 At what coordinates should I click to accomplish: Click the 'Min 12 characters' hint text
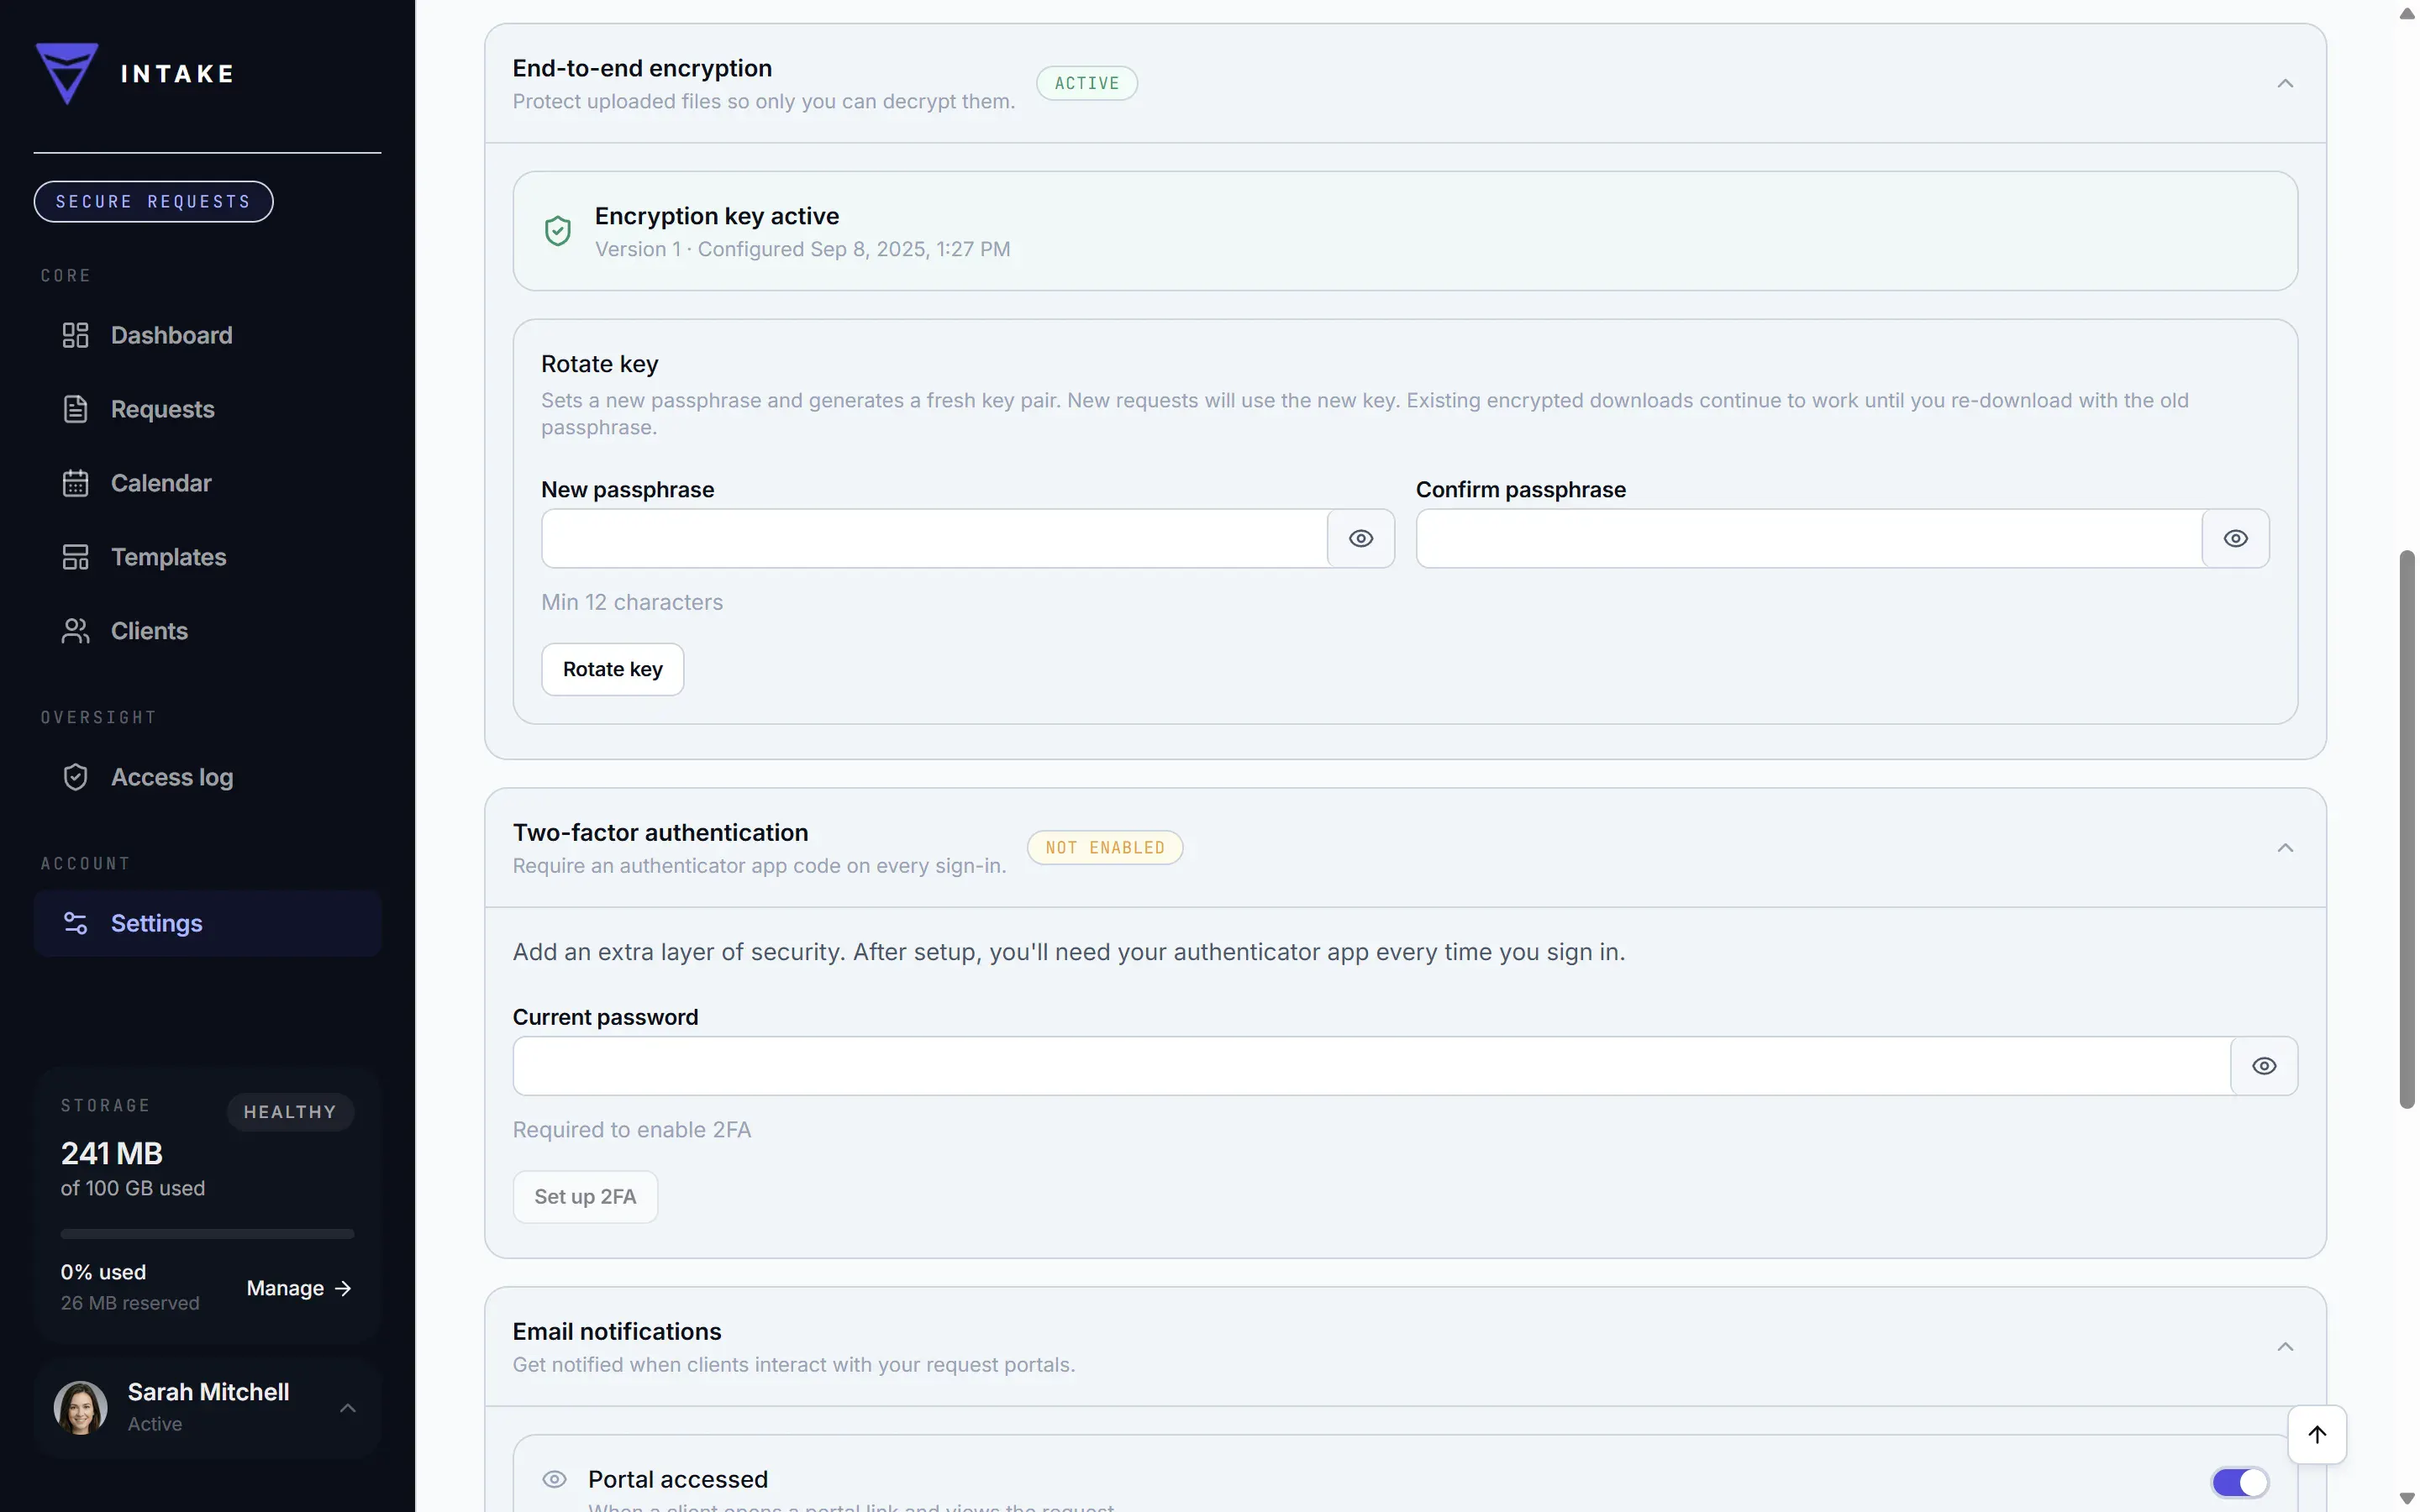tap(631, 602)
